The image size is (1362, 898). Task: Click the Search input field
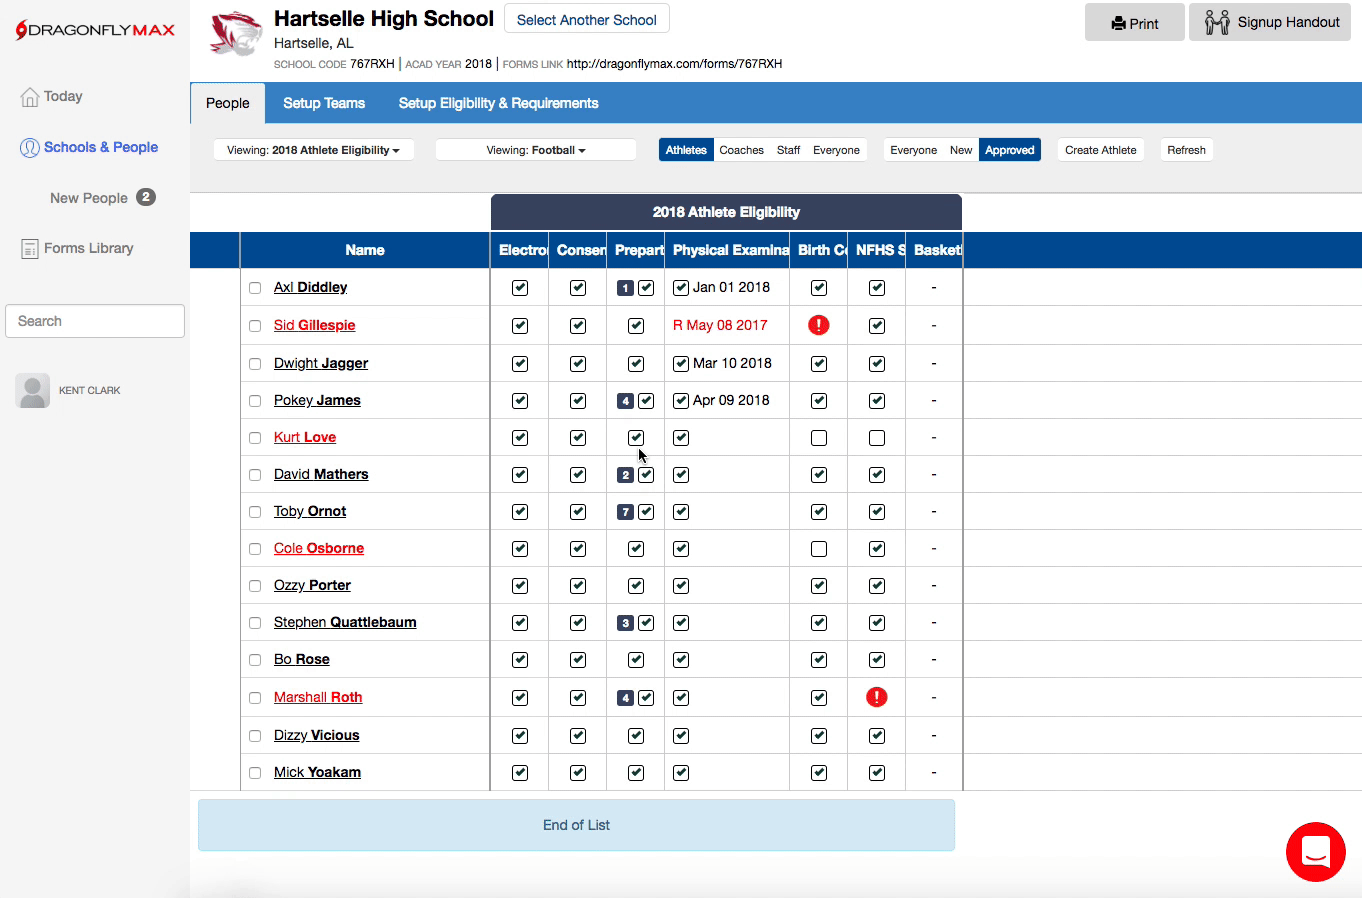(95, 321)
